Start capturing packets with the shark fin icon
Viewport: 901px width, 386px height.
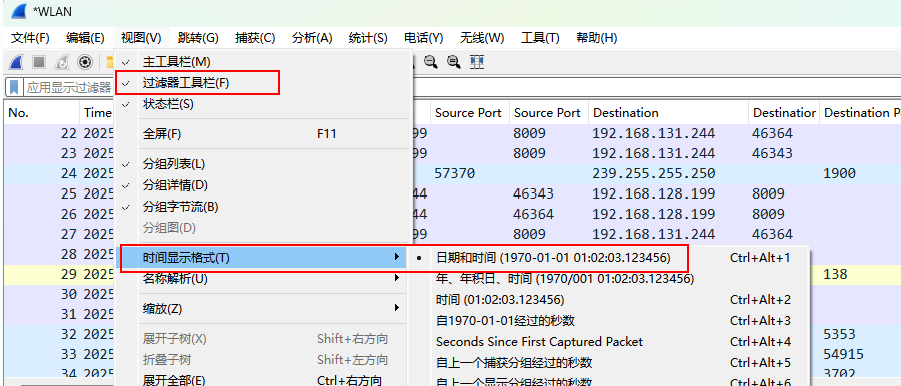coord(16,62)
